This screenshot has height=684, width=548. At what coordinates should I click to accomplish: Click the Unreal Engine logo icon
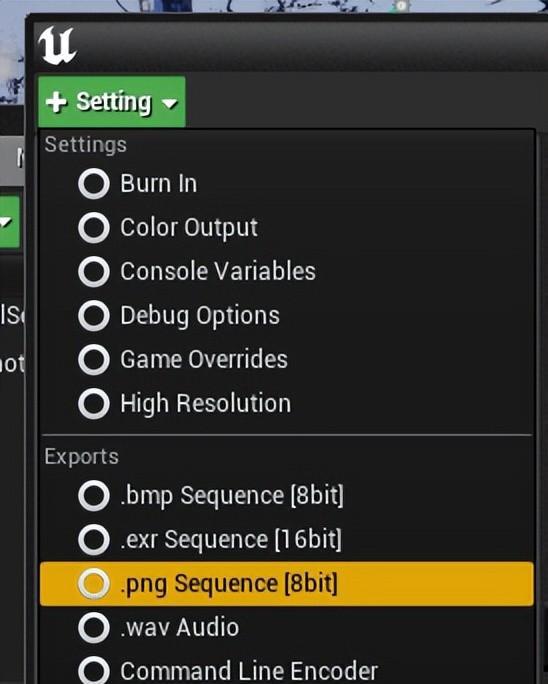point(57,45)
